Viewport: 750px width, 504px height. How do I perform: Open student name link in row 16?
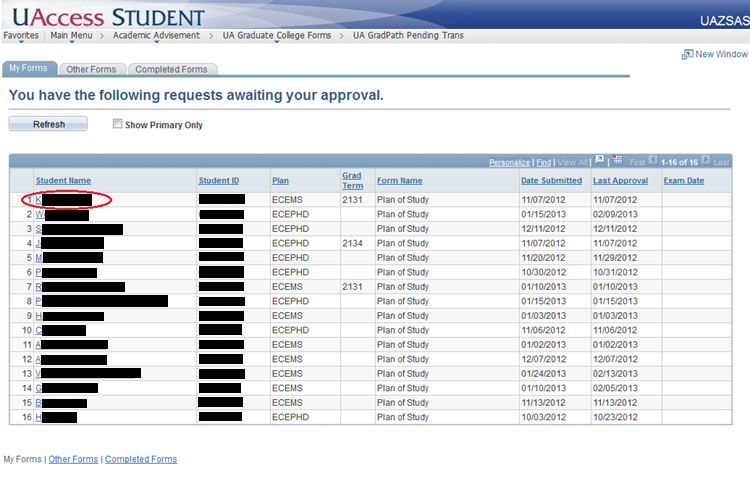click(56, 417)
